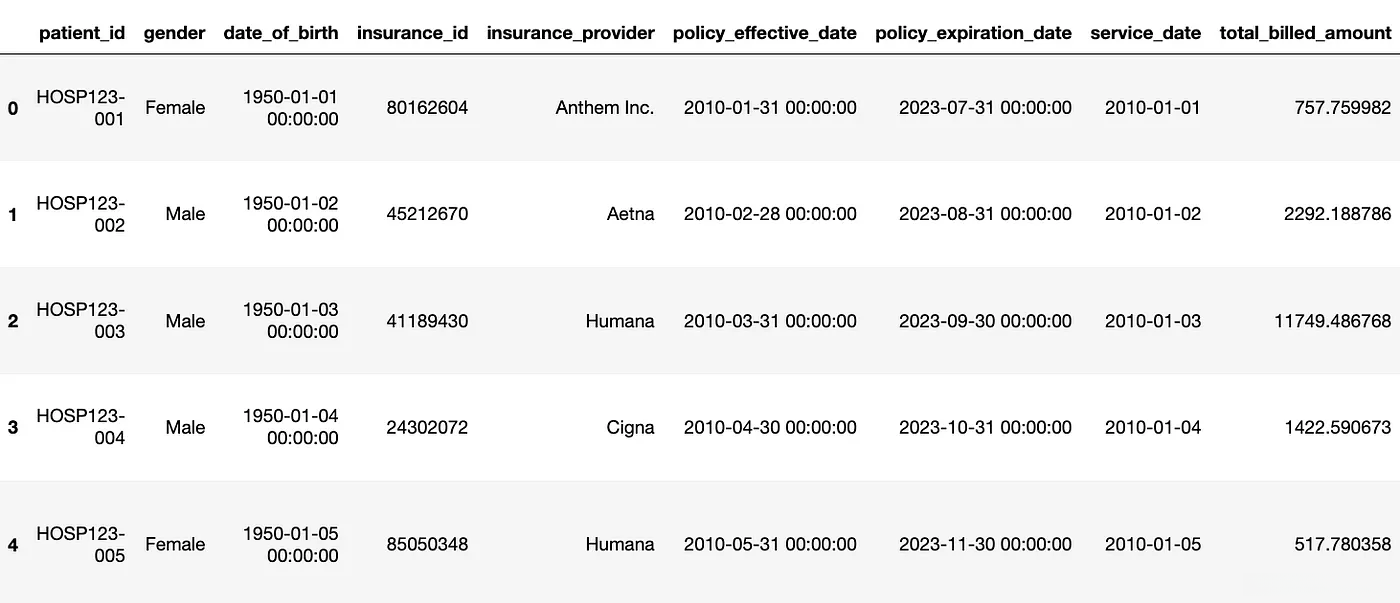This screenshot has height=603, width=1400.
Task: Click the date_of_birth column header
Action: (x=281, y=33)
